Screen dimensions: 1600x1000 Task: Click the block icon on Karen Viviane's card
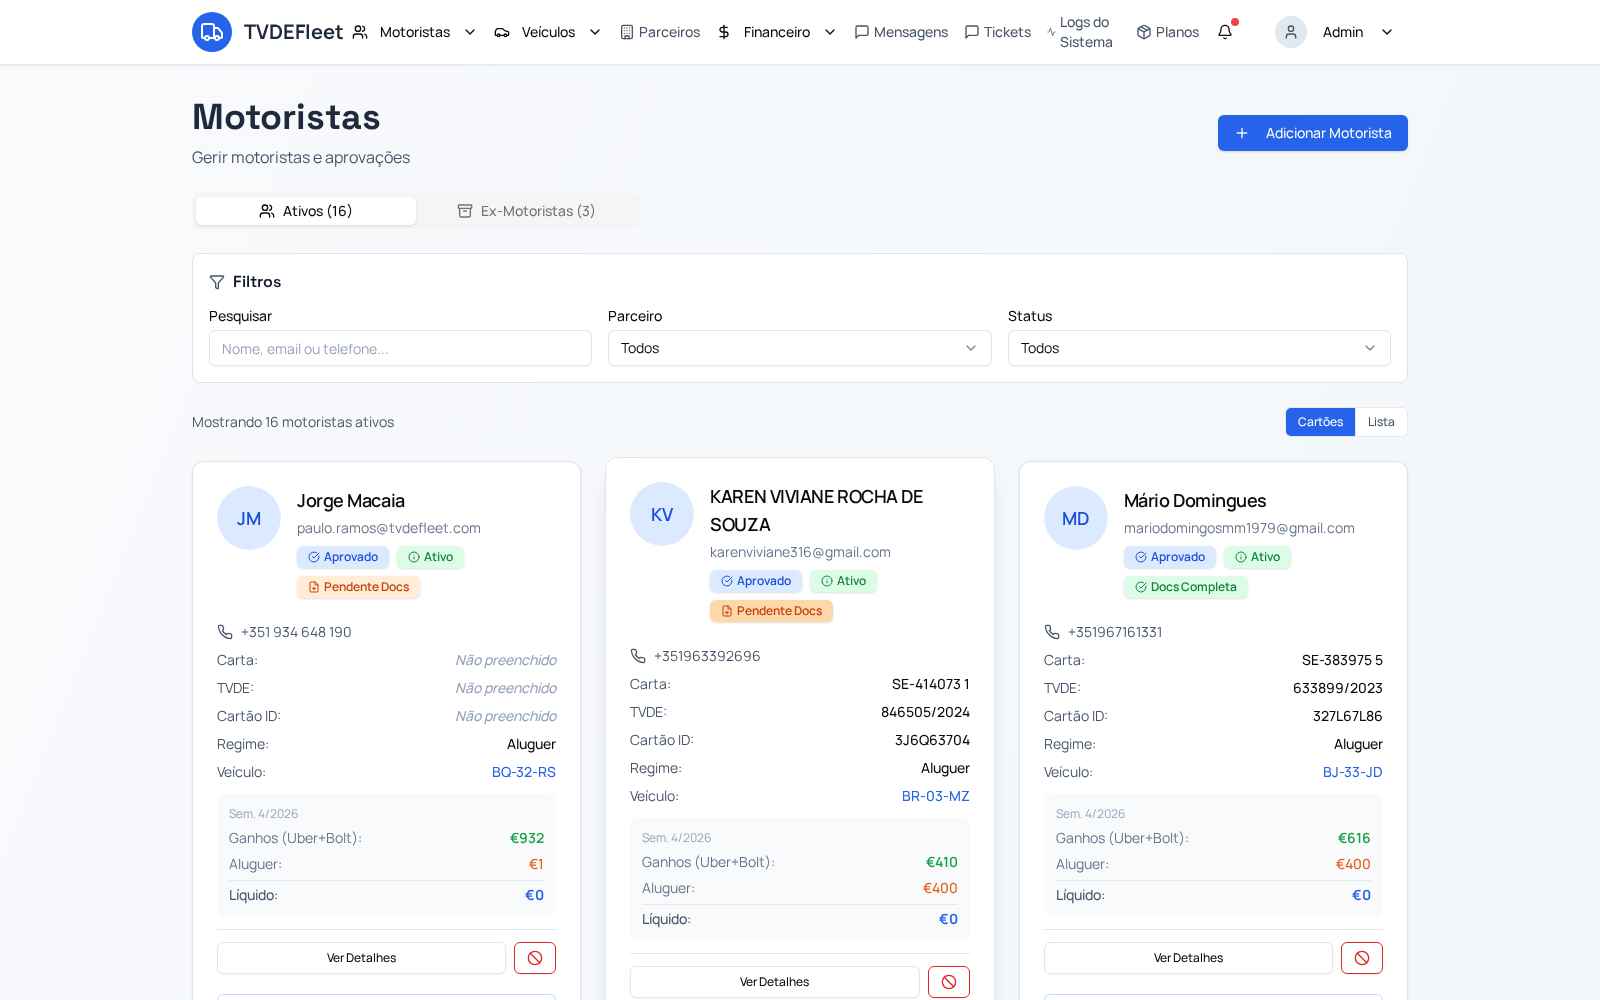coord(949,982)
